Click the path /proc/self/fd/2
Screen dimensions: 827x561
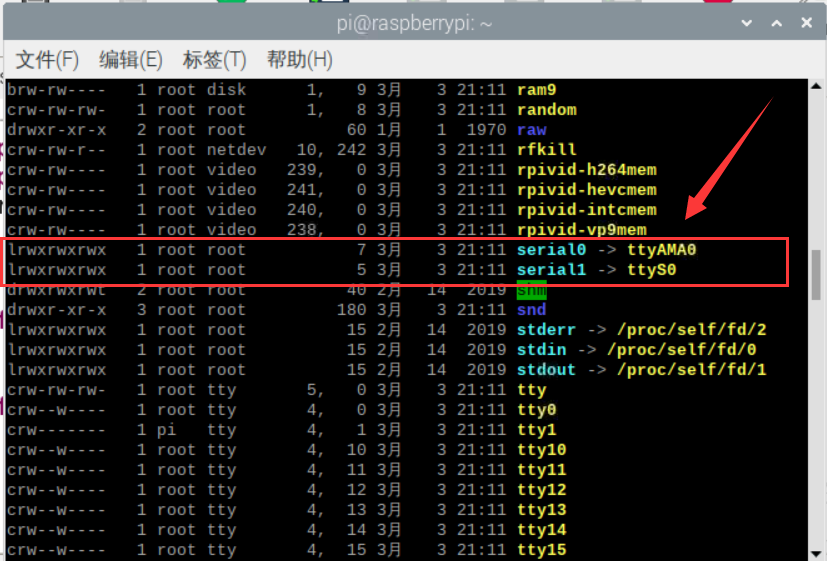pyautogui.click(x=691, y=330)
